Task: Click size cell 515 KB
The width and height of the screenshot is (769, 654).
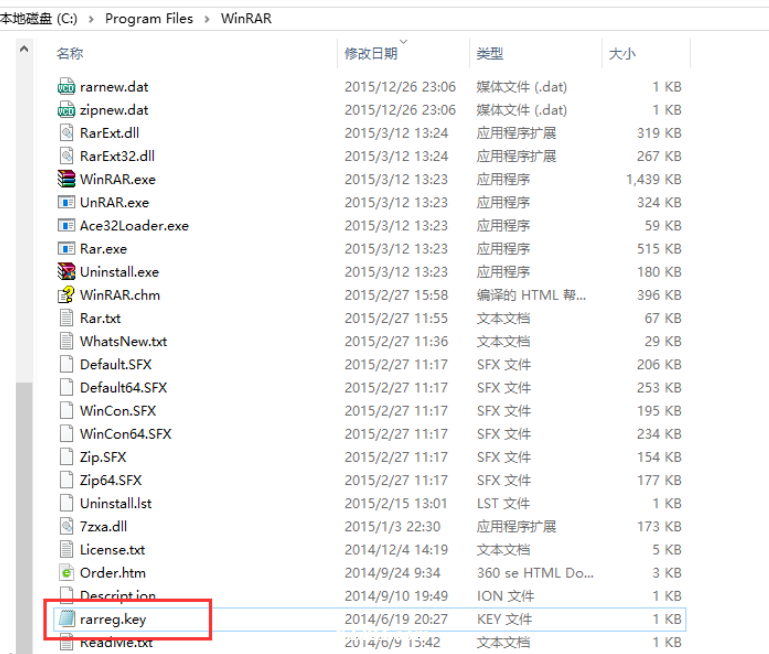Action: pyautogui.click(x=659, y=249)
